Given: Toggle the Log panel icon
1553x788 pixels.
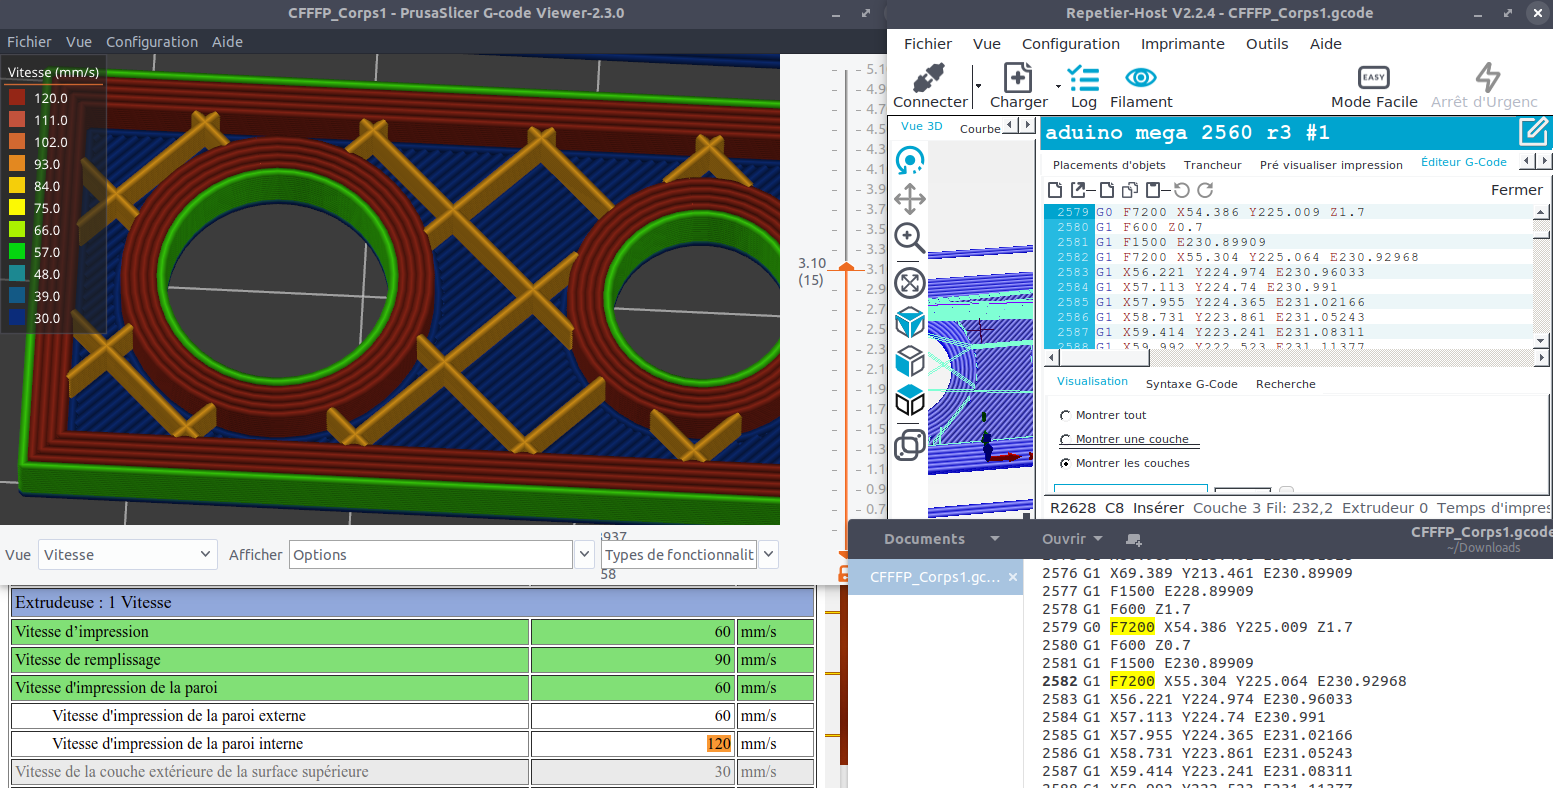Looking at the screenshot, I should click(1083, 79).
